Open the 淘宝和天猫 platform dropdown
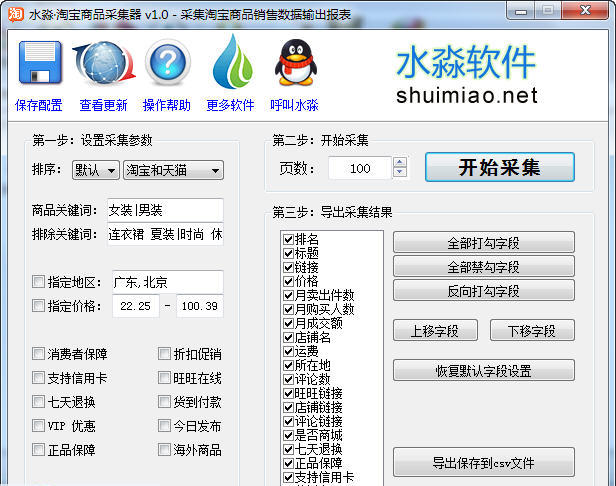Screen dimensions: 616x486 click(173, 170)
